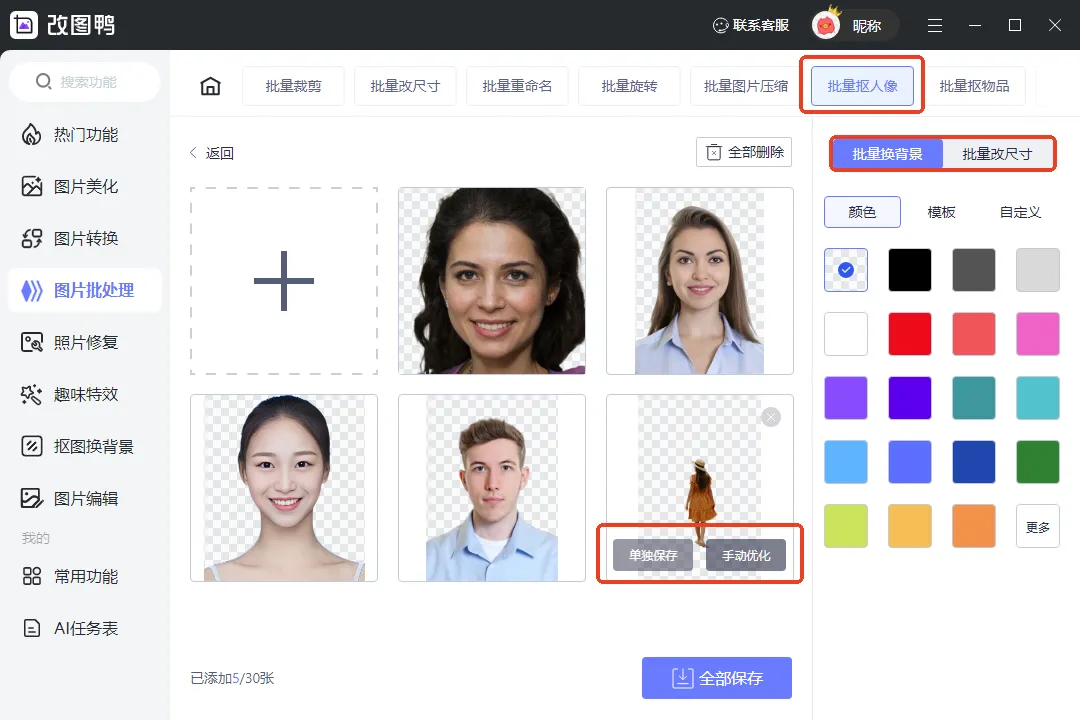Click the large plus to add images

[284, 280]
